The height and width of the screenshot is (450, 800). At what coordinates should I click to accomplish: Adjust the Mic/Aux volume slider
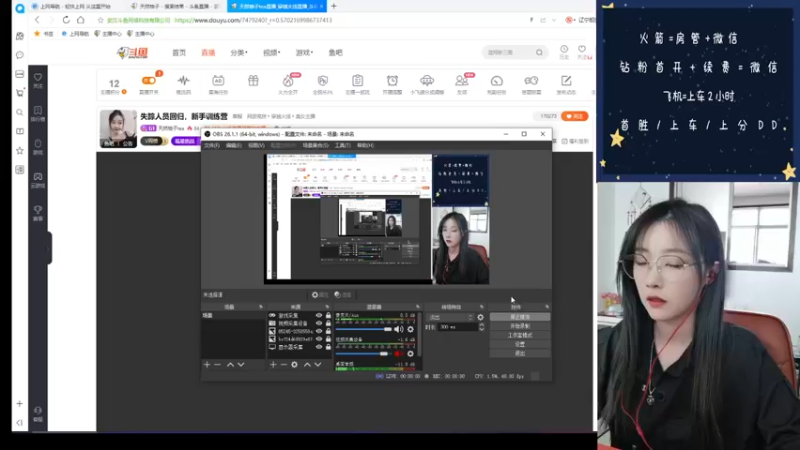[364, 330]
